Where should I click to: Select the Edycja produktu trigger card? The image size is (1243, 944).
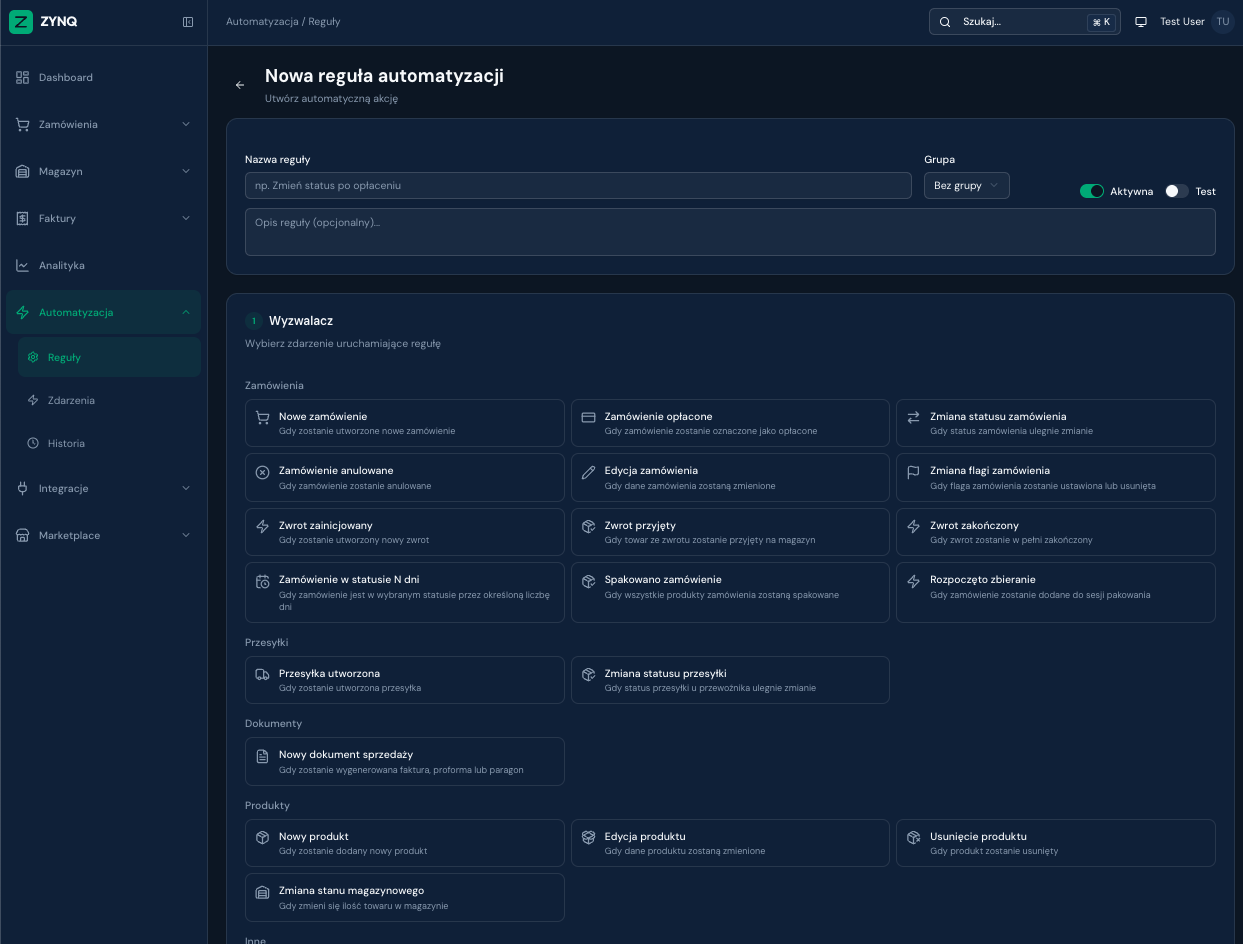[730, 843]
